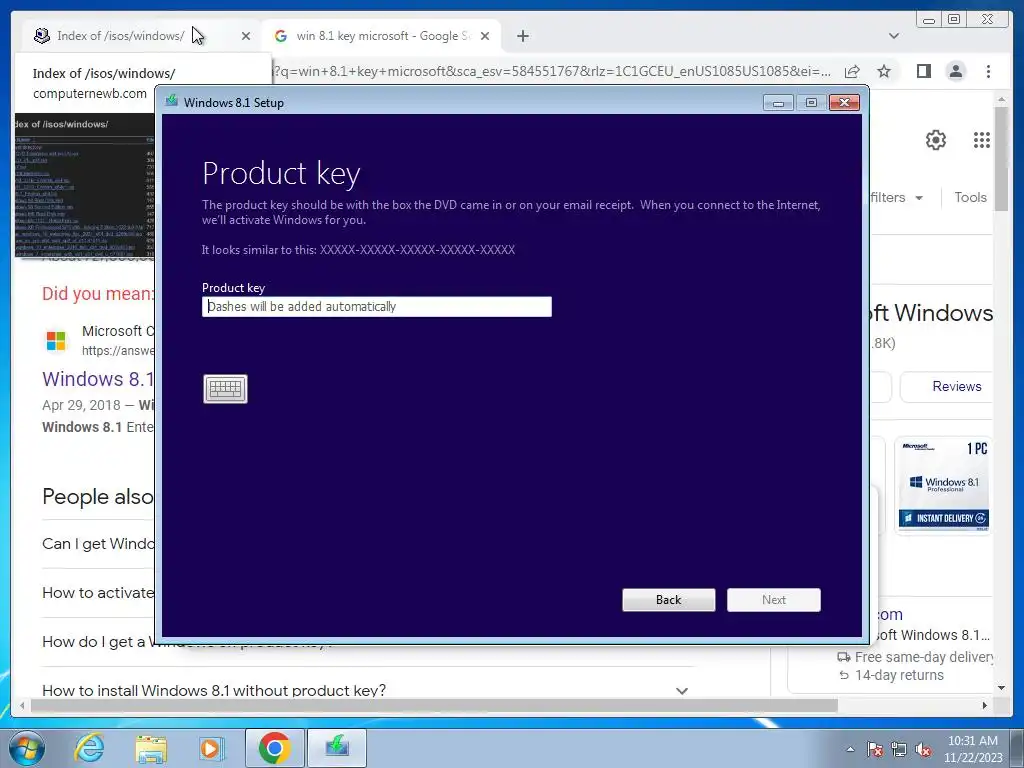Switch to the Index of /isos/windows/ tab
Viewport: 1024px width, 768px height.
[121, 36]
